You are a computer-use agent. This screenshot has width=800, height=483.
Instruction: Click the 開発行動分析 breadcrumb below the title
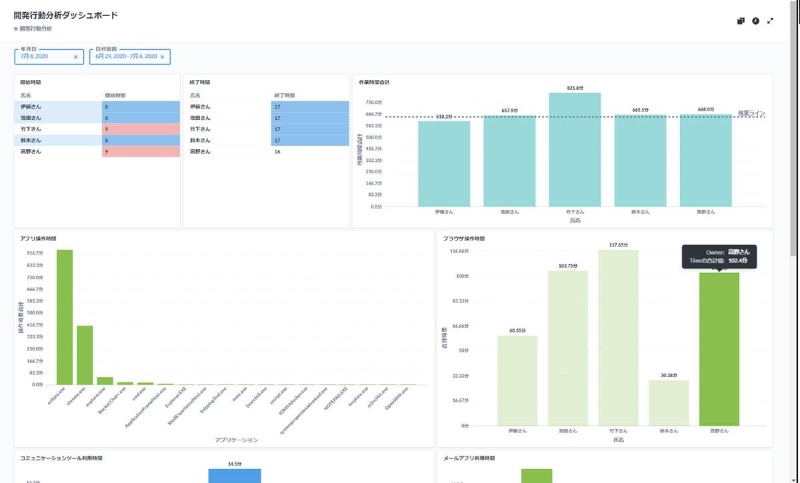click(35, 29)
